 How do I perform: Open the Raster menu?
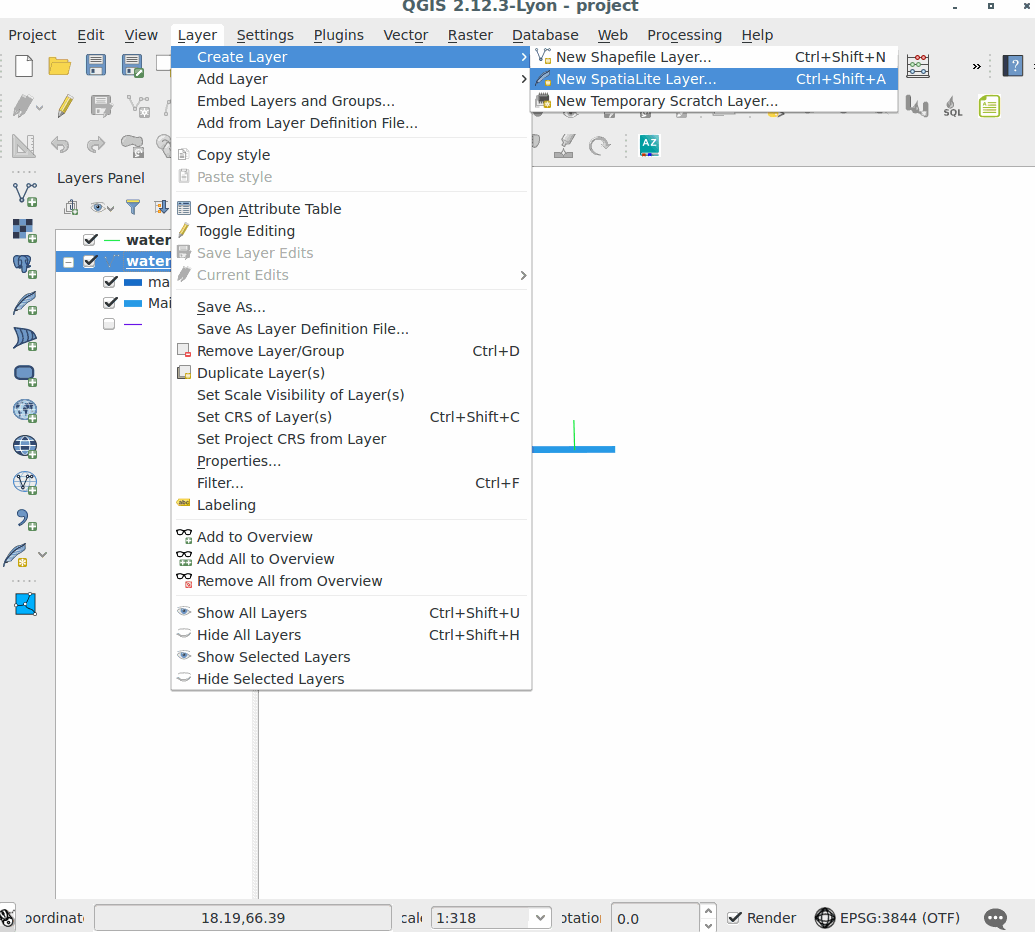click(470, 35)
